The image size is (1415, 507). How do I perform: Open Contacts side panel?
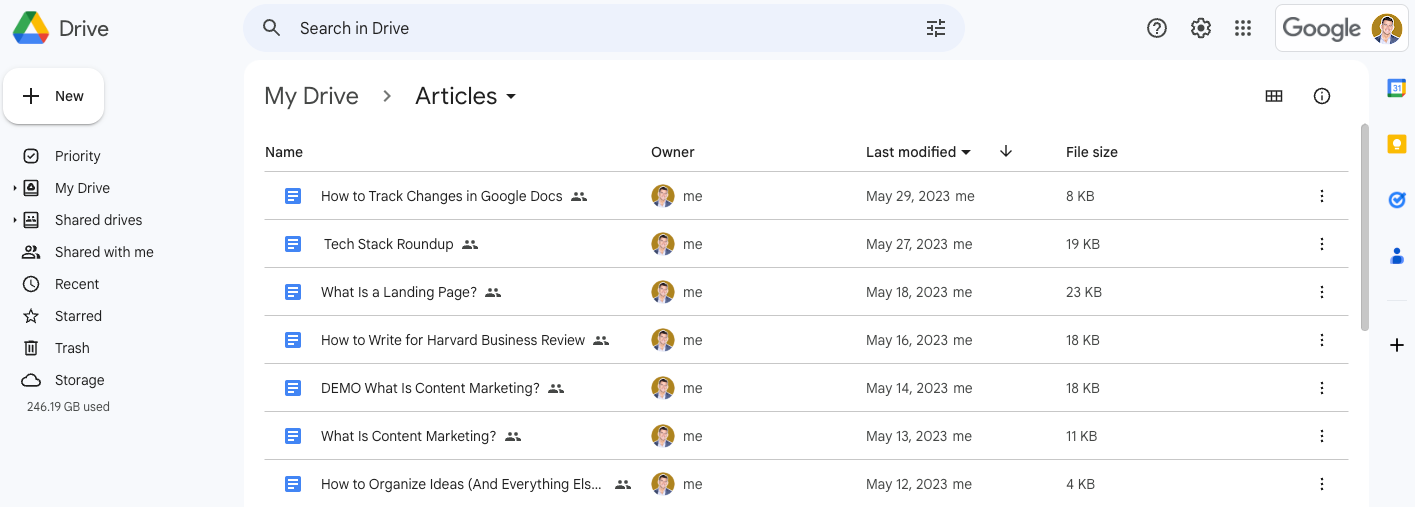pyautogui.click(x=1397, y=256)
